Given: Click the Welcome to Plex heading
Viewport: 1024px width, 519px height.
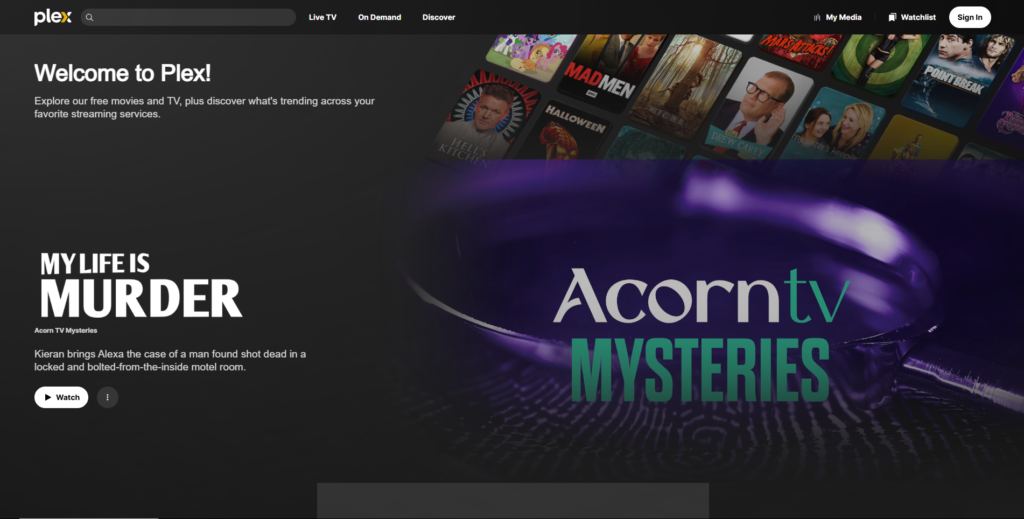Looking at the screenshot, I should [123, 73].
